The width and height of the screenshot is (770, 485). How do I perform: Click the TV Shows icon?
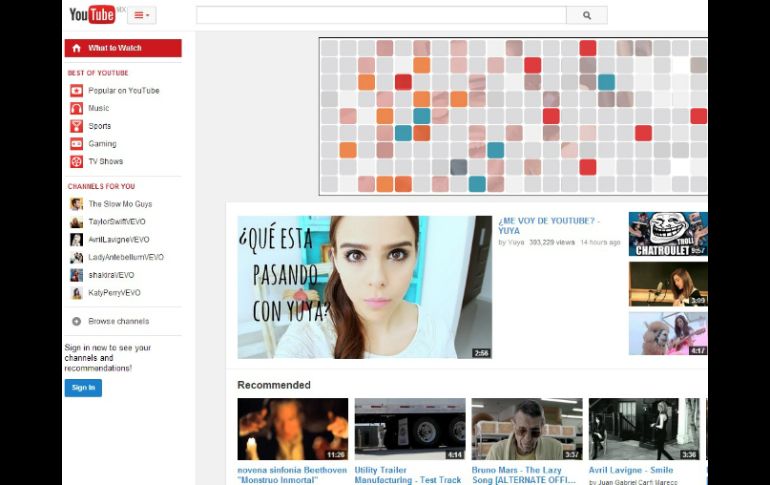pyautogui.click(x=76, y=161)
